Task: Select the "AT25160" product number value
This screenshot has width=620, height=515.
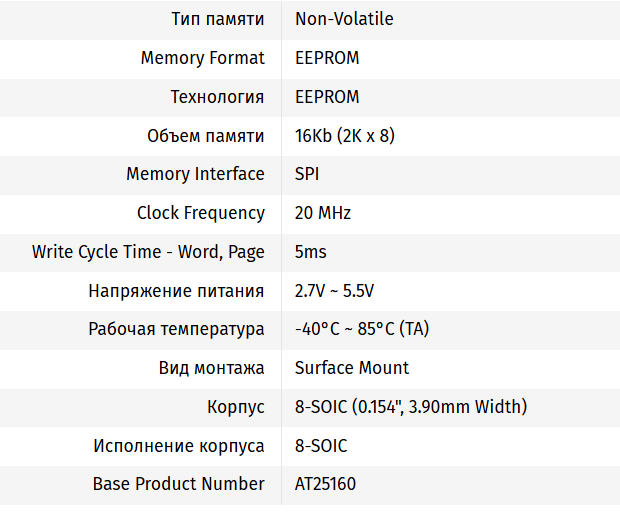Action: (x=325, y=484)
